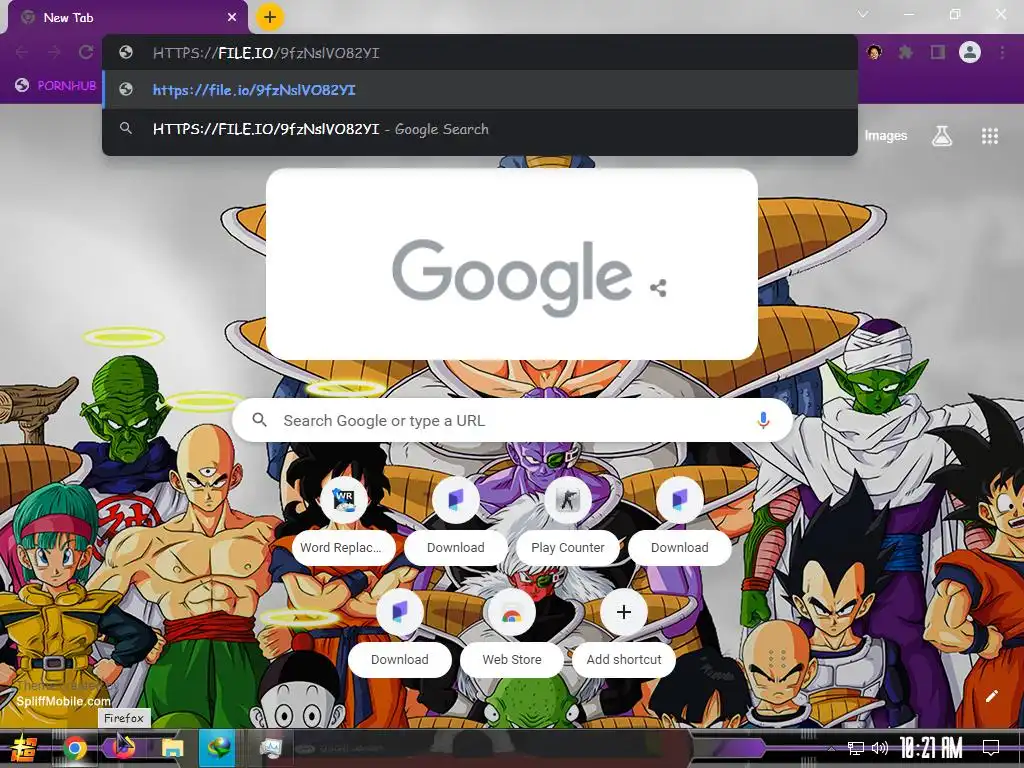Open a new tab with plus button
Viewport: 1024px width, 768px height.
270,18
